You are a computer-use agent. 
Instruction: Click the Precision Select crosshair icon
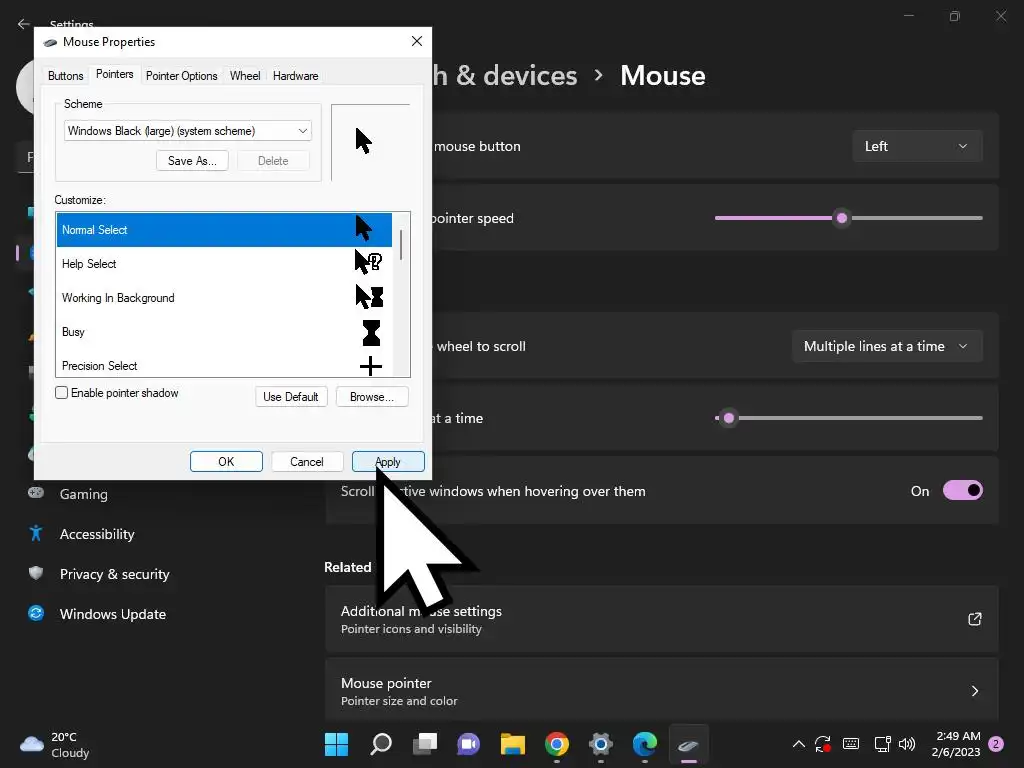[x=370, y=366]
